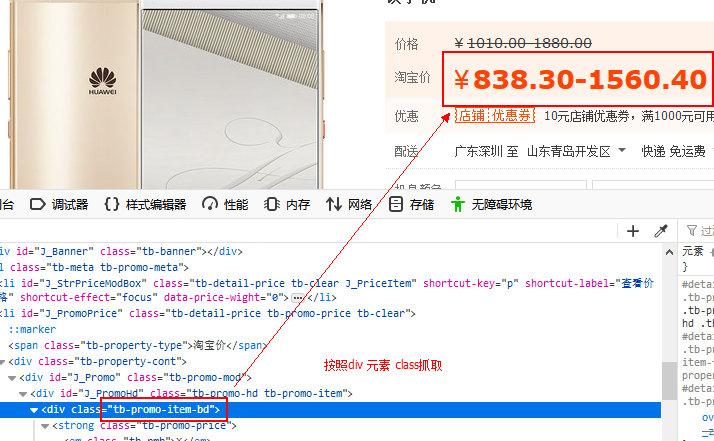Switch to the 样式编辑器 tab

pos(145,205)
